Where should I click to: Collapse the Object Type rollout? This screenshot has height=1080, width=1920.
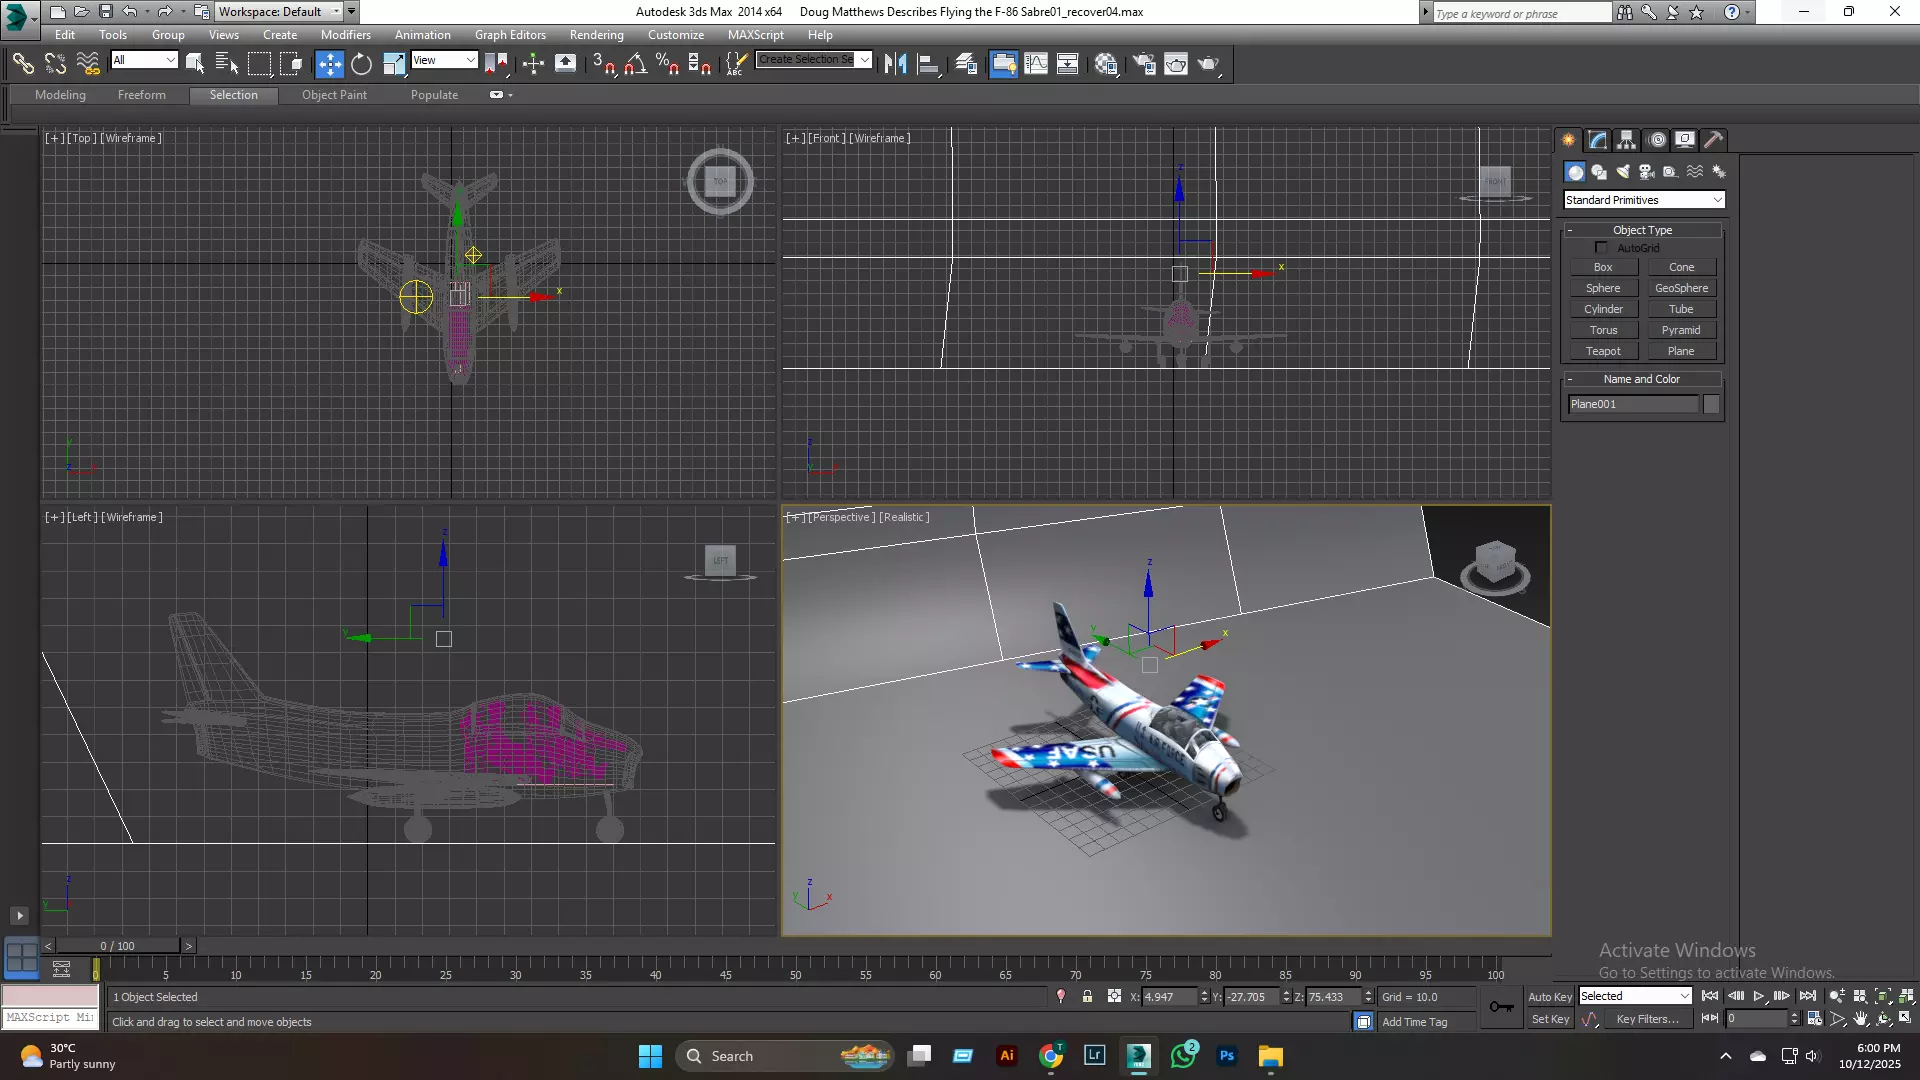click(1642, 230)
